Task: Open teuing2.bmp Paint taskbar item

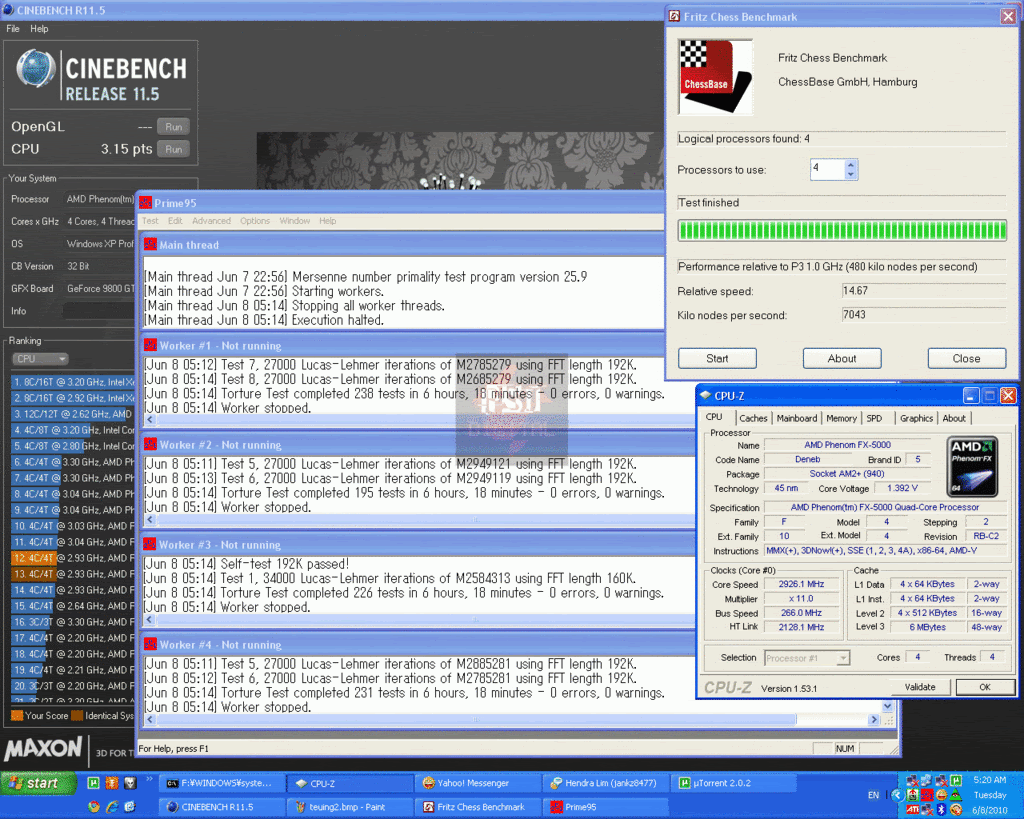Action: coord(350,807)
